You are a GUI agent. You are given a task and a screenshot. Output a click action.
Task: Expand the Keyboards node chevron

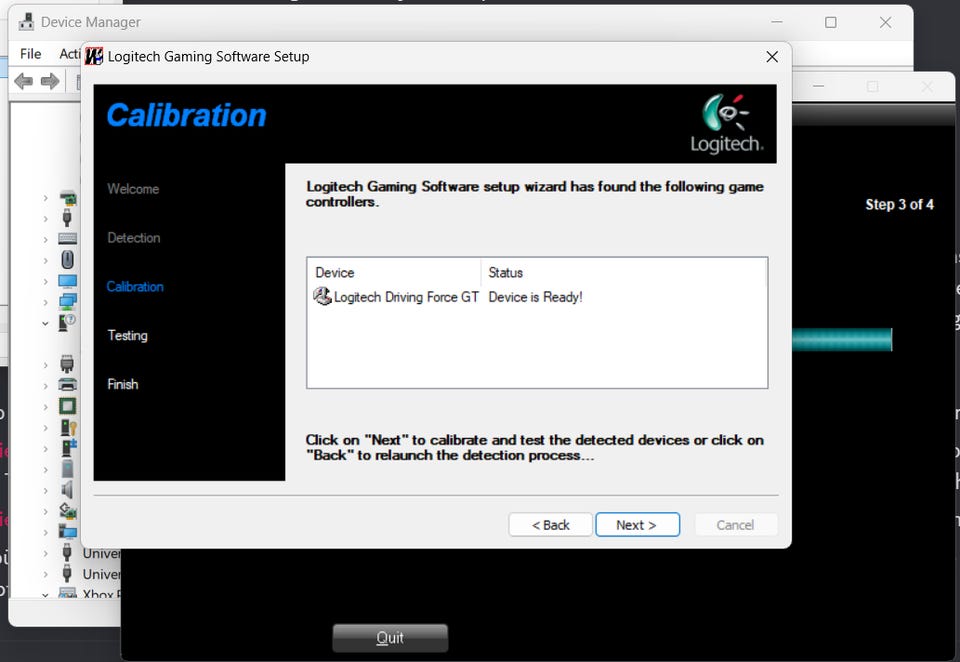[45, 239]
